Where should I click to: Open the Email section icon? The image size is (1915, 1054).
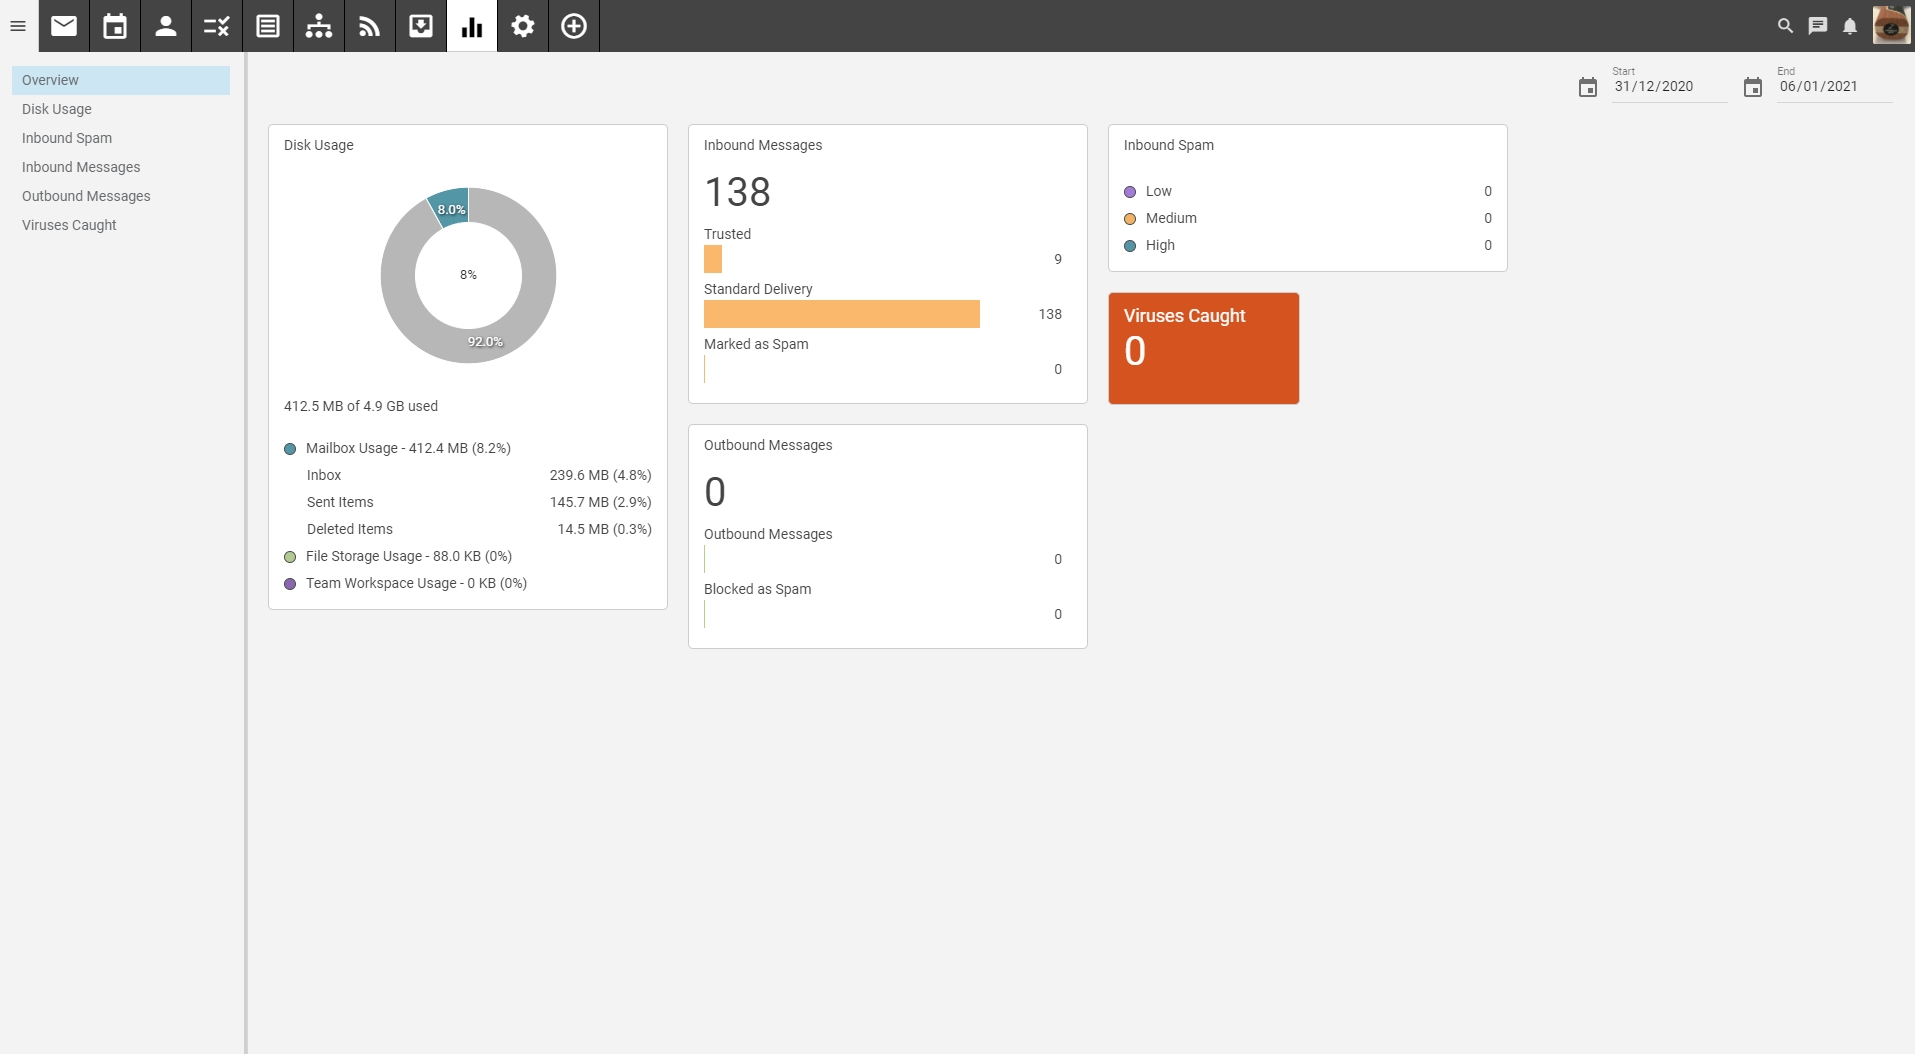(64, 26)
